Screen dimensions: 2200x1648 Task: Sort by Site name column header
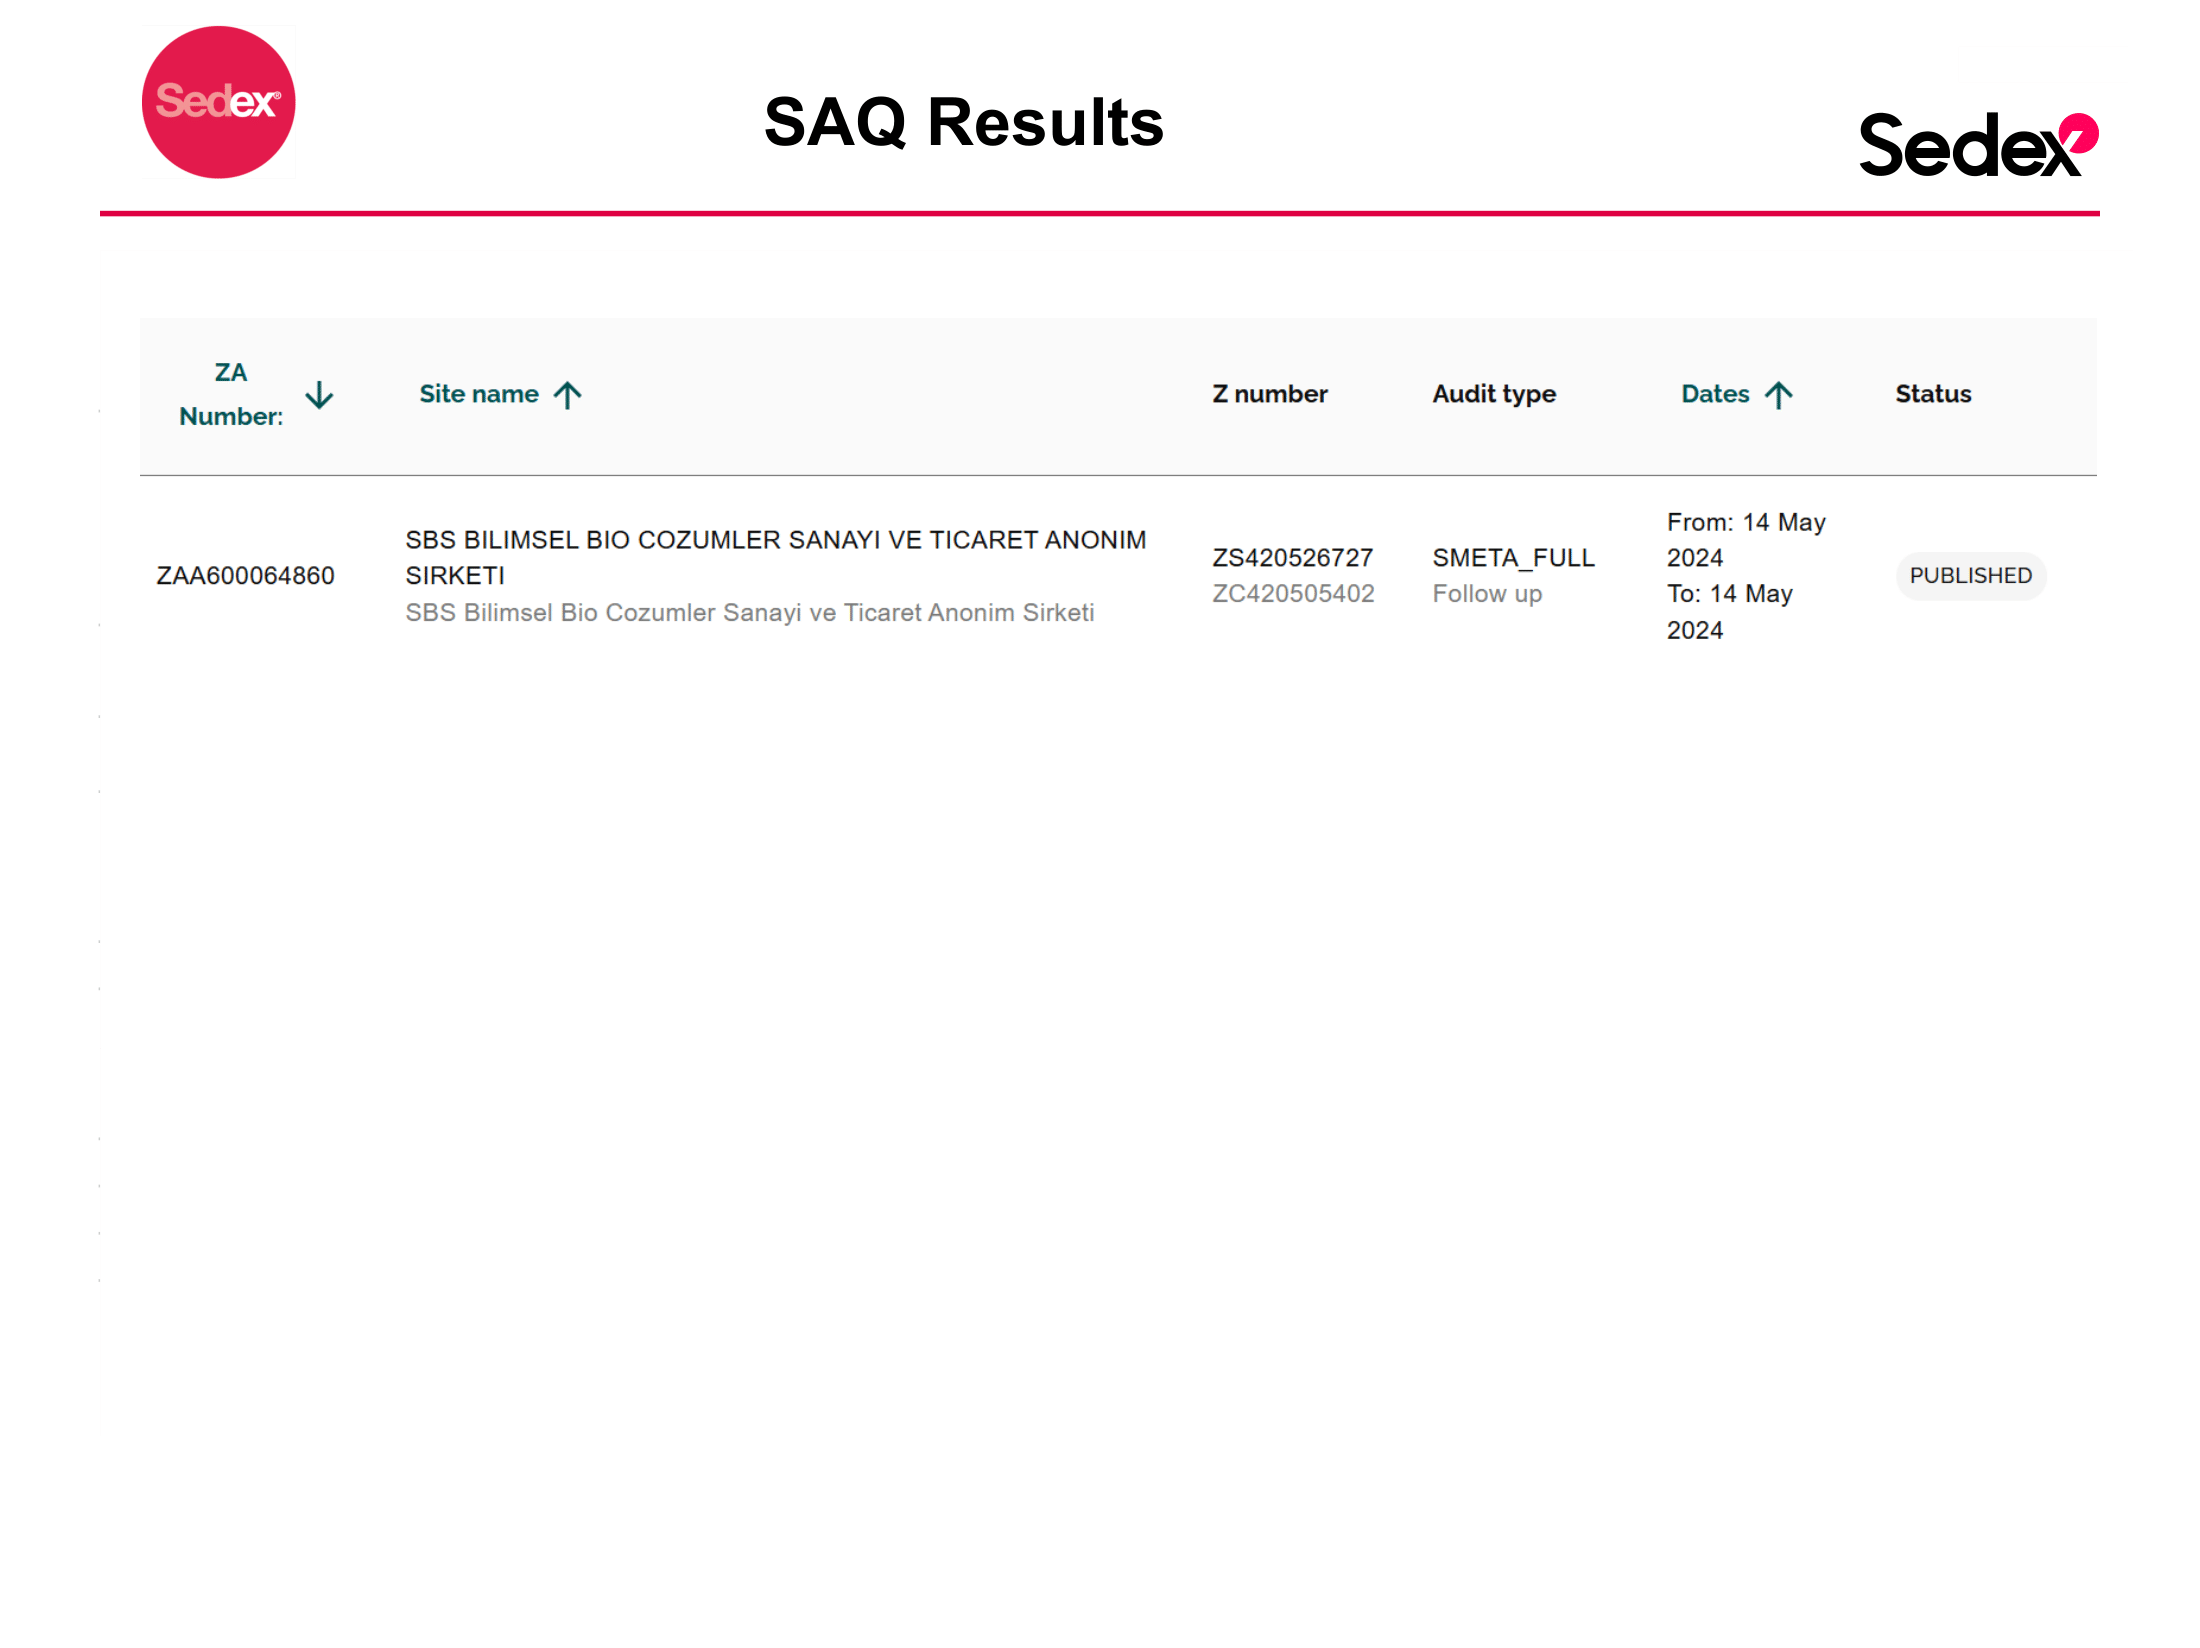pyautogui.click(x=479, y=394)
